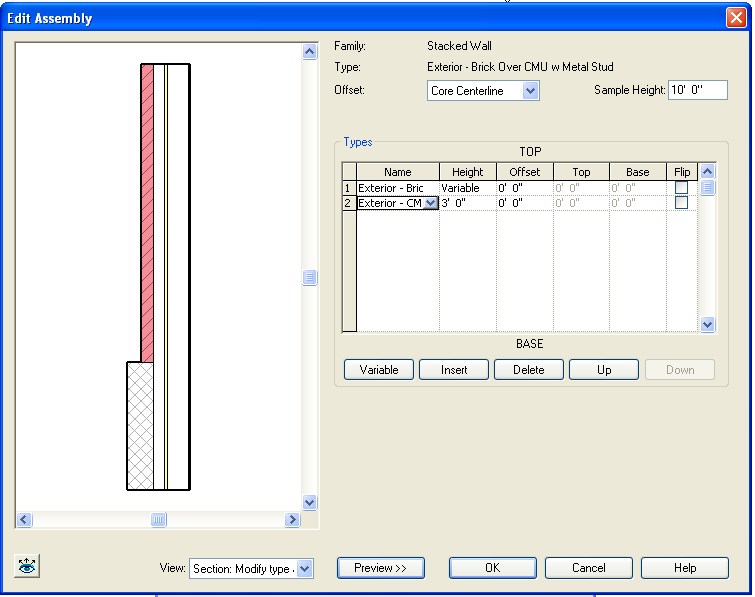The image size is (755, 597).
Task: Click the Types table scroll up arrow
Action: tap(707, 171)
